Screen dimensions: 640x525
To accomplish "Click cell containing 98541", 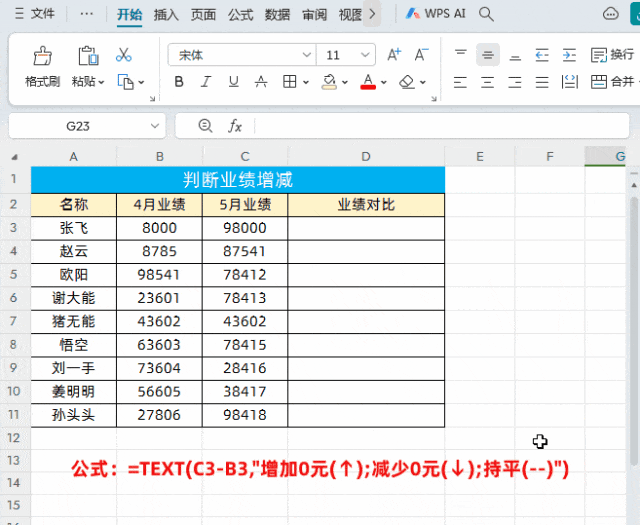I will click(x=159, y=274).
